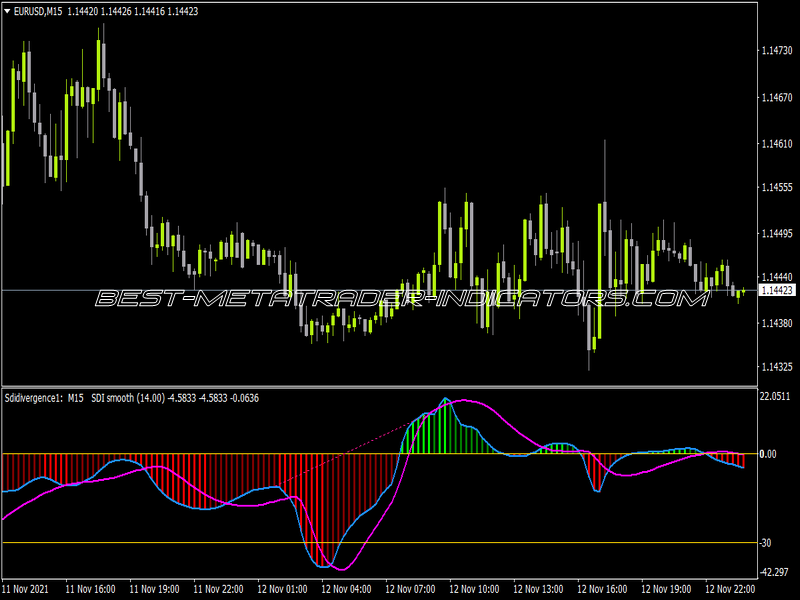Click the EURUSD,M15 chart title text
Viewport: 800px width, 600px height.
38,11
